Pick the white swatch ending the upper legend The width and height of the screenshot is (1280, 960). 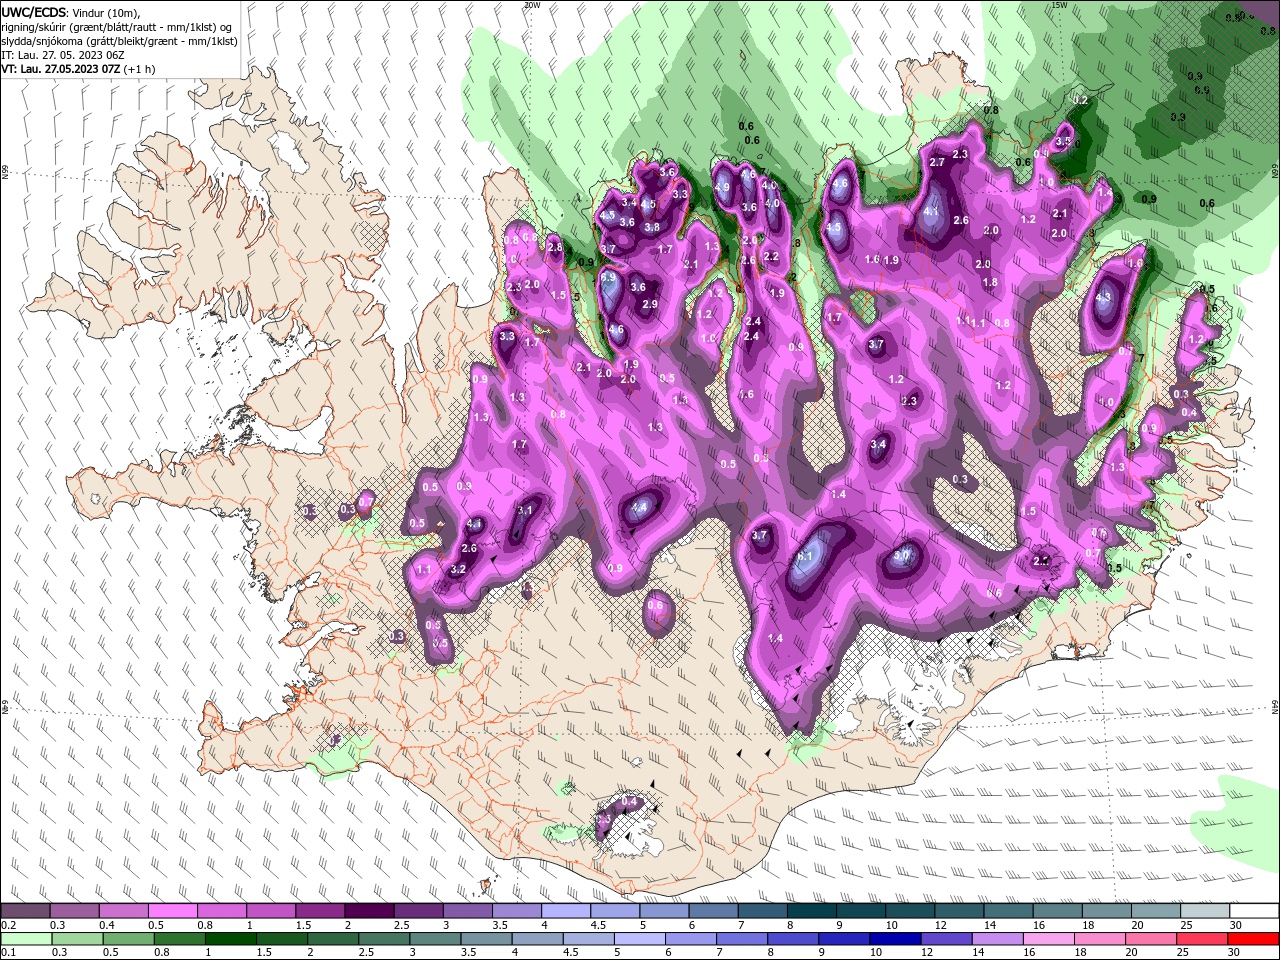[x=1253, y=911]
